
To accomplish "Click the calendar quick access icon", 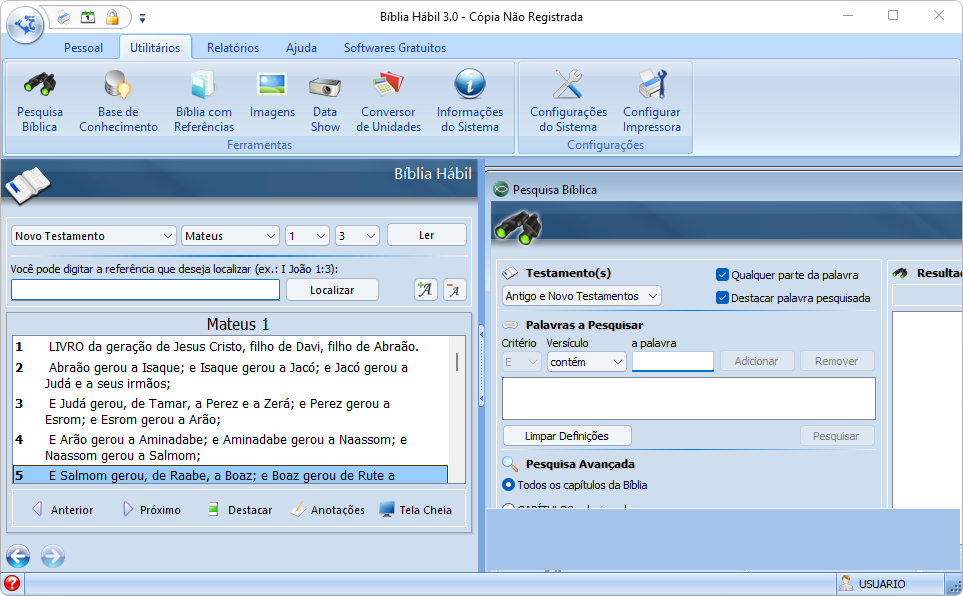I will coord(88,17).
